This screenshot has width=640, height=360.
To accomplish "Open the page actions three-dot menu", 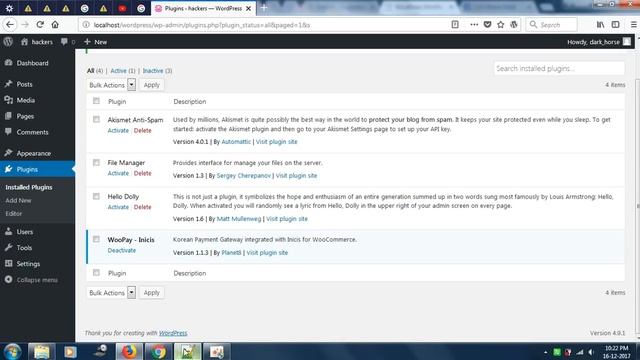I will click(474, 24).
